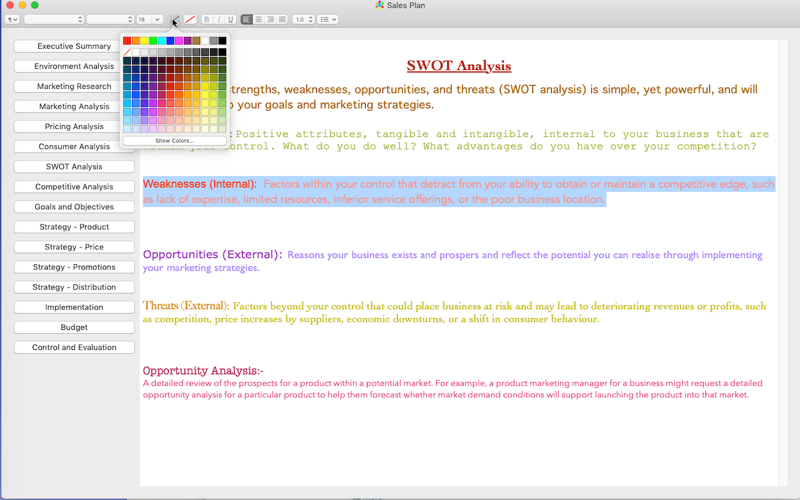
Task: Open Strategy - Promotions section
Action: click(x=74, y=267)
